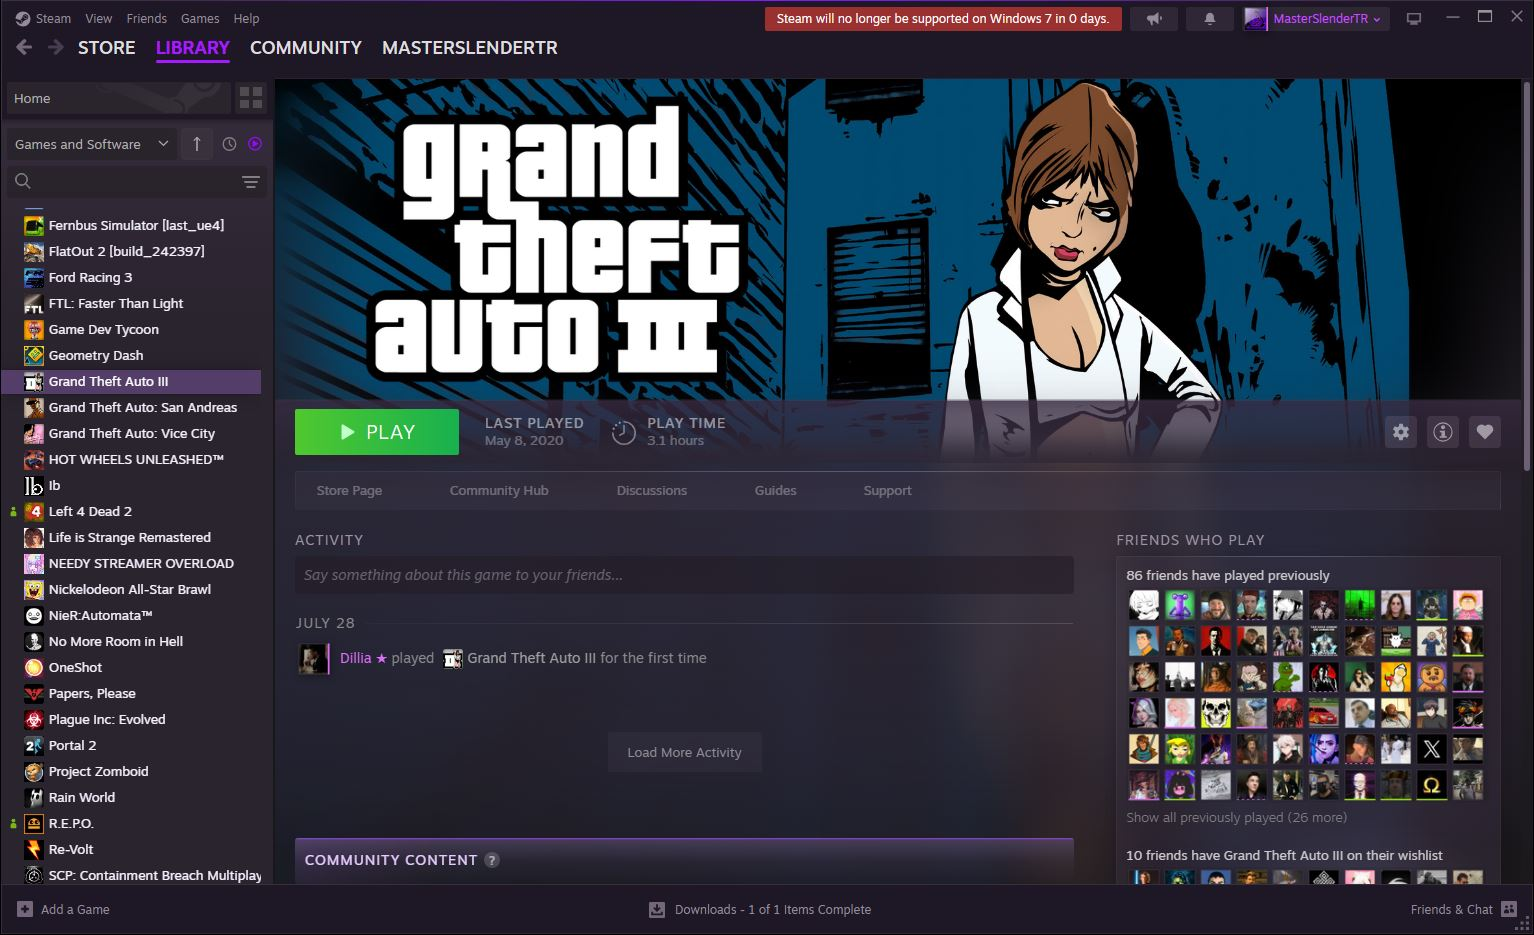Open advanced filter options icon in search
The image size is (1534, 935).
point(250,181)
